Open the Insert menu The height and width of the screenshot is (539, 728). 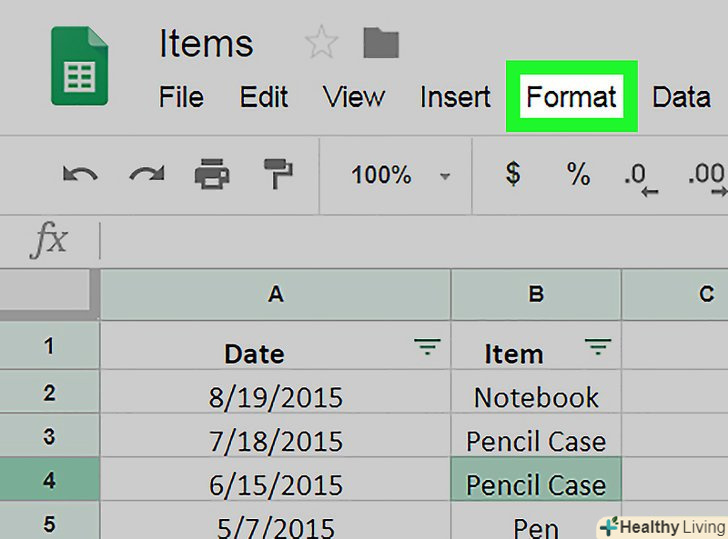point(455,97)
